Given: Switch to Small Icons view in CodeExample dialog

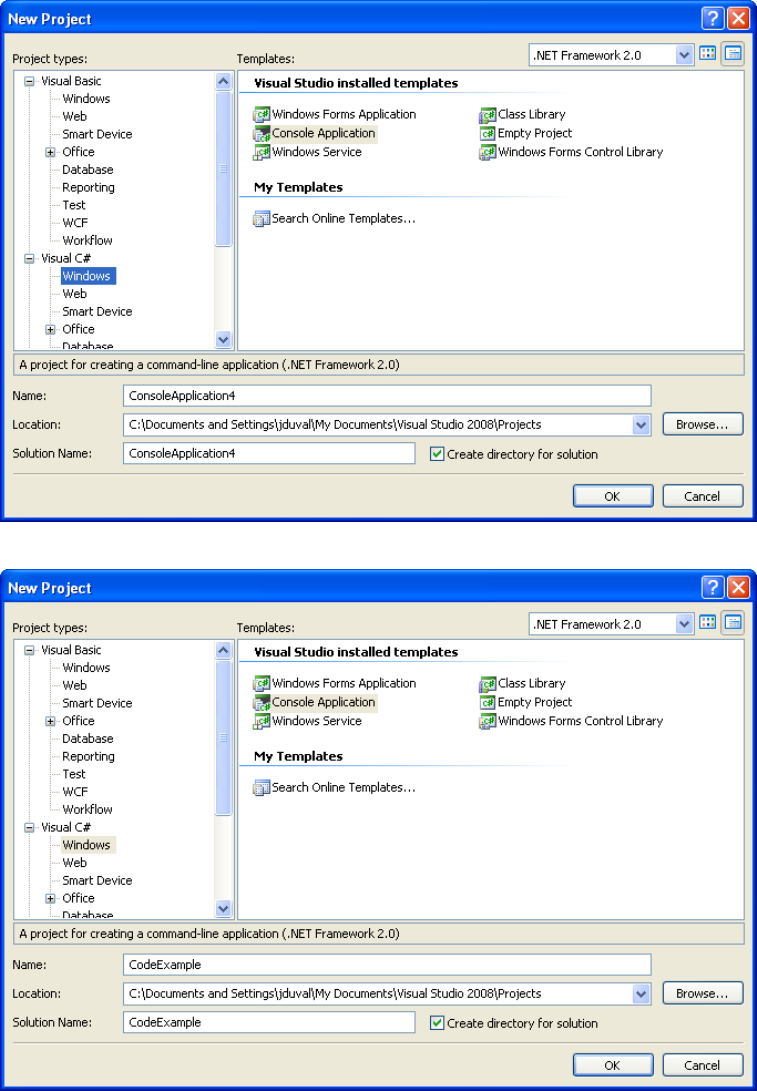Looking at the screenshot, I should (x=733, y=623).
